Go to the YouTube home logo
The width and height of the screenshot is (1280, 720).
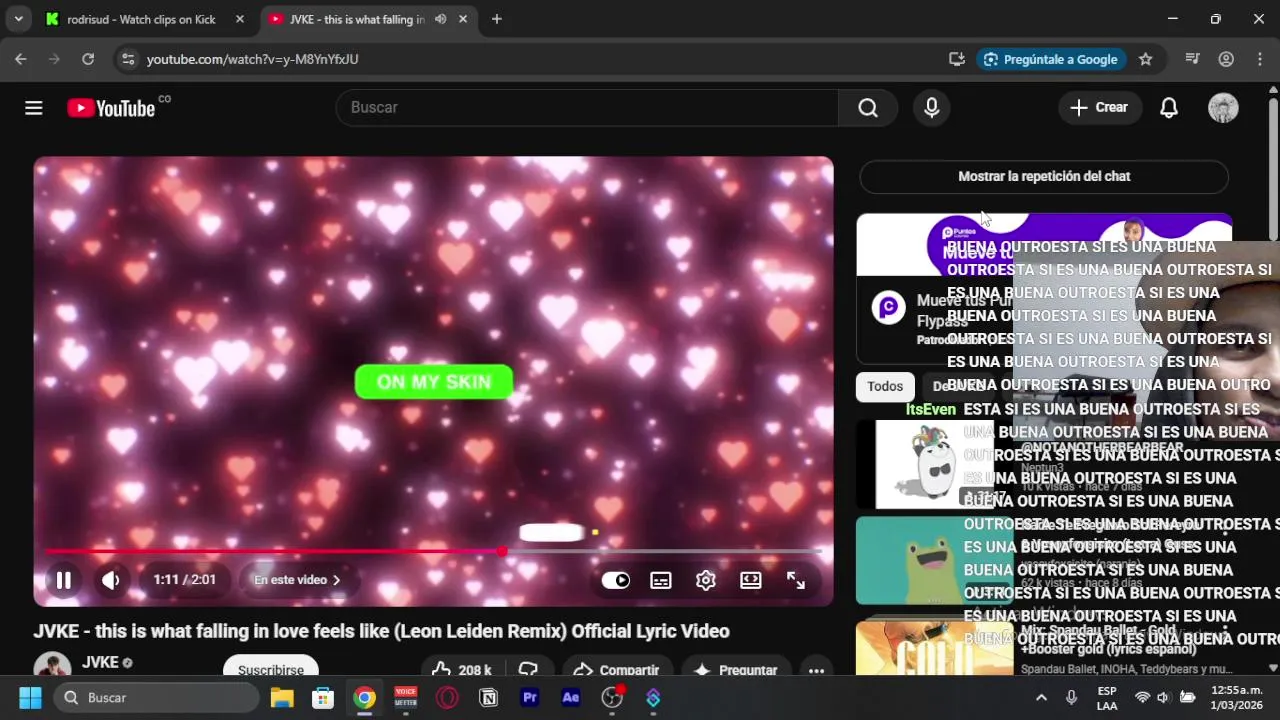[111, 108]
